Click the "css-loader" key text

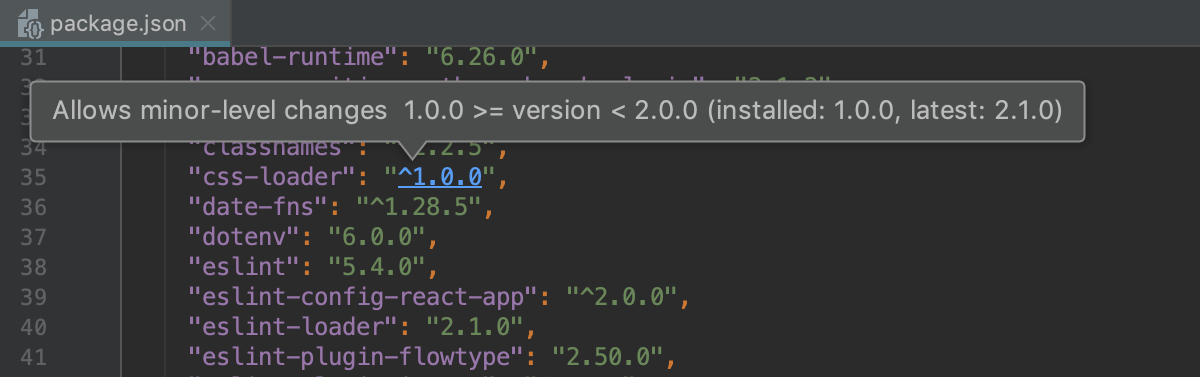point(280,178)
